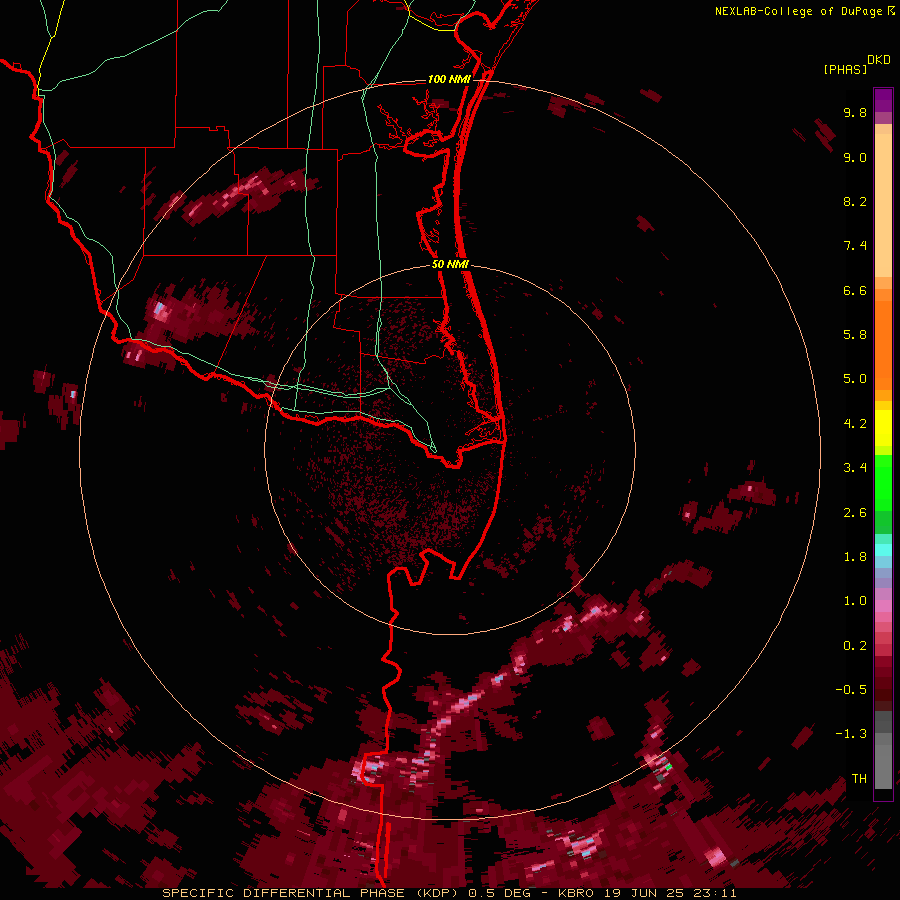Click the Specific Differential Phase KBRO caption
This screenshot has width=900, height=900.
coord(449,893)
